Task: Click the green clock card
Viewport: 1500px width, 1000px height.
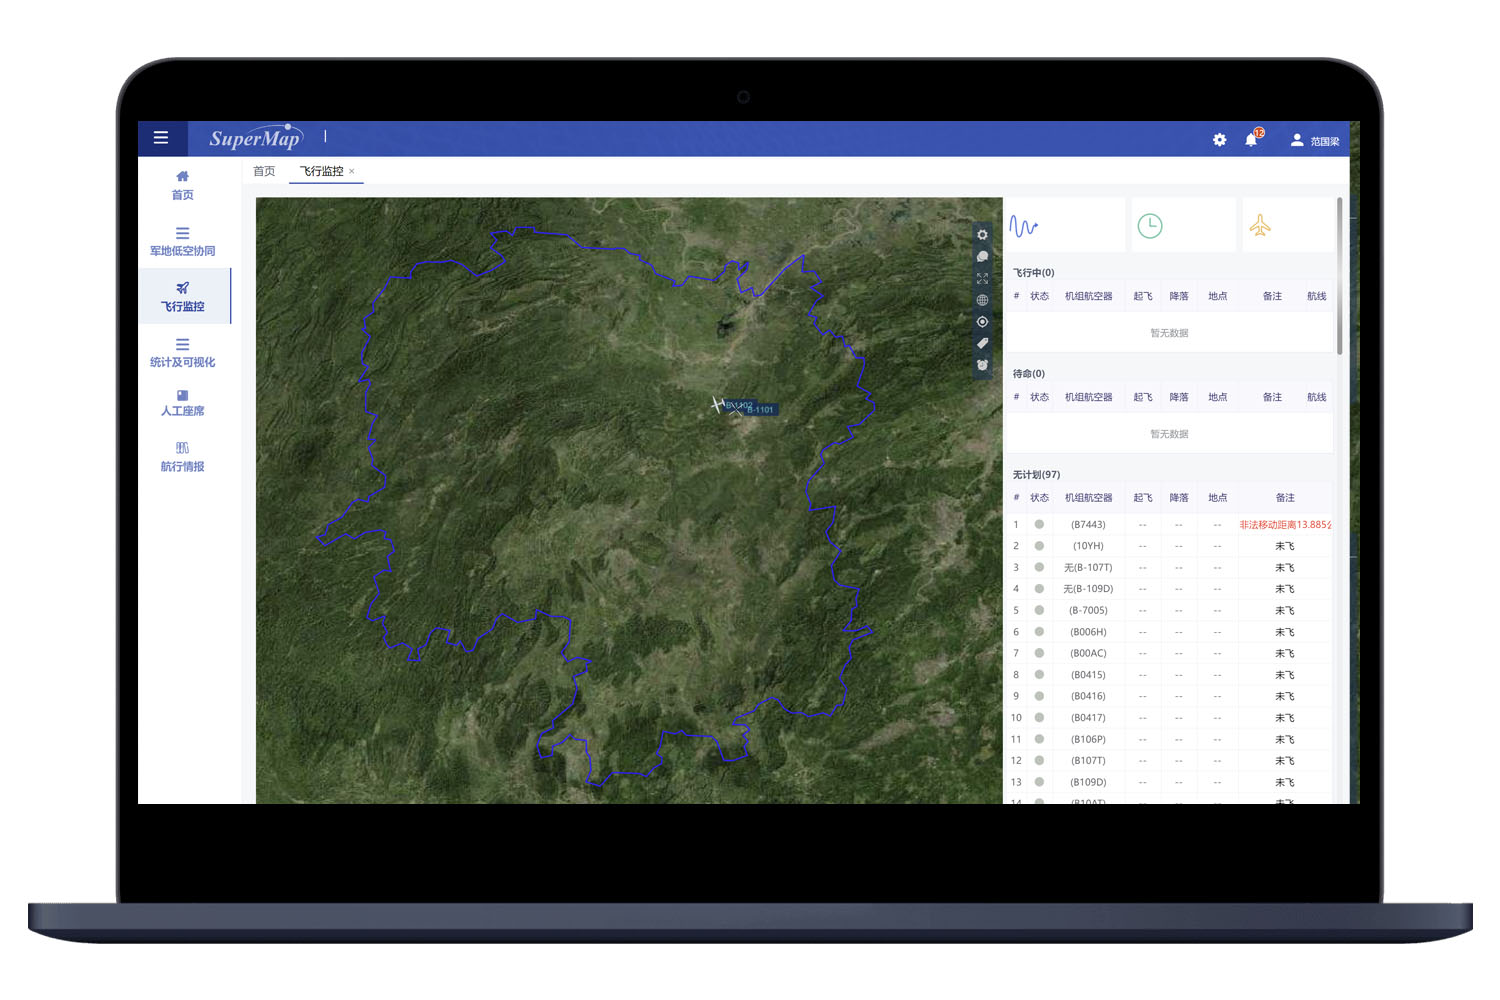Action: coord(1183,226)
